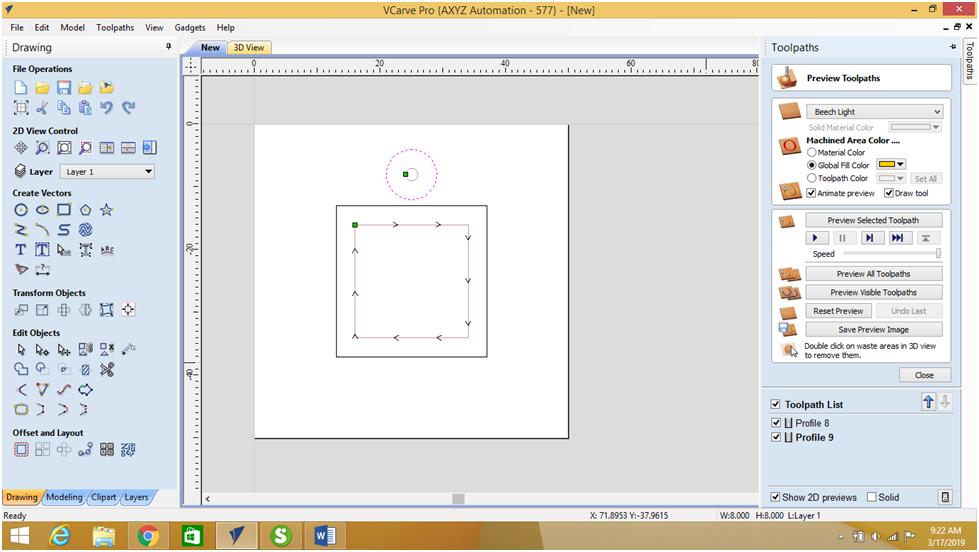Open the Nest parts icon in Offset and Layout
This screenshot has width=979, height=552.
click(x=107, y=450)
